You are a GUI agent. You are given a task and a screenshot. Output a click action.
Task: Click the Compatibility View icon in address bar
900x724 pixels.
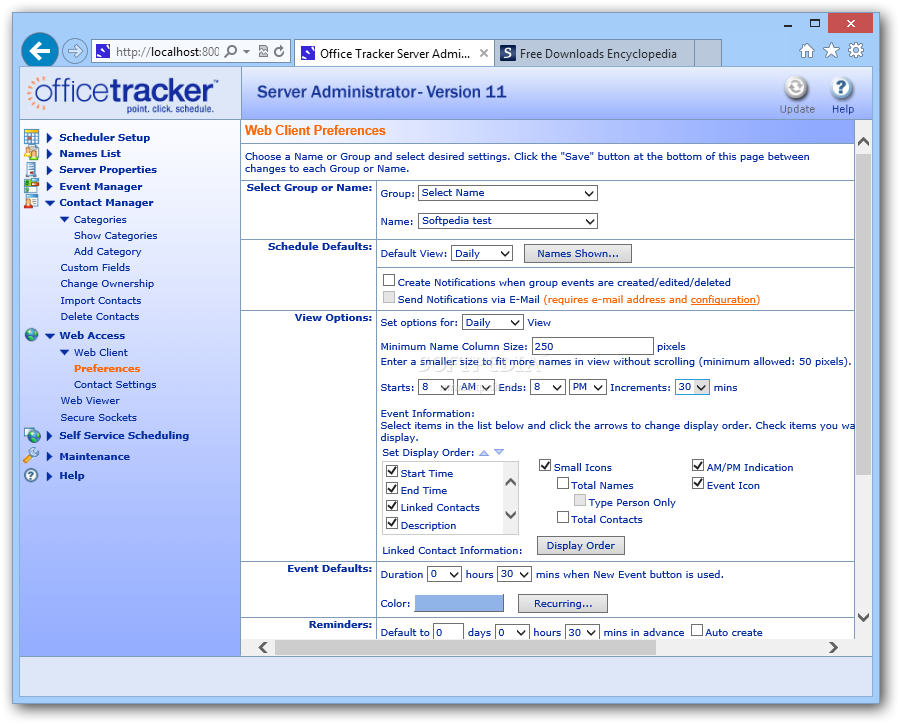[x=263, y=52]
